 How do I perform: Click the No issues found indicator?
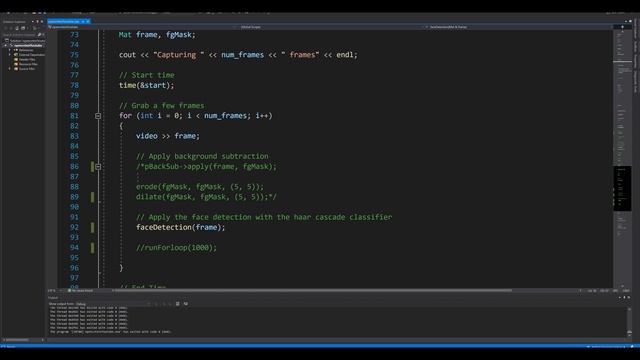[x=82, y=291]
